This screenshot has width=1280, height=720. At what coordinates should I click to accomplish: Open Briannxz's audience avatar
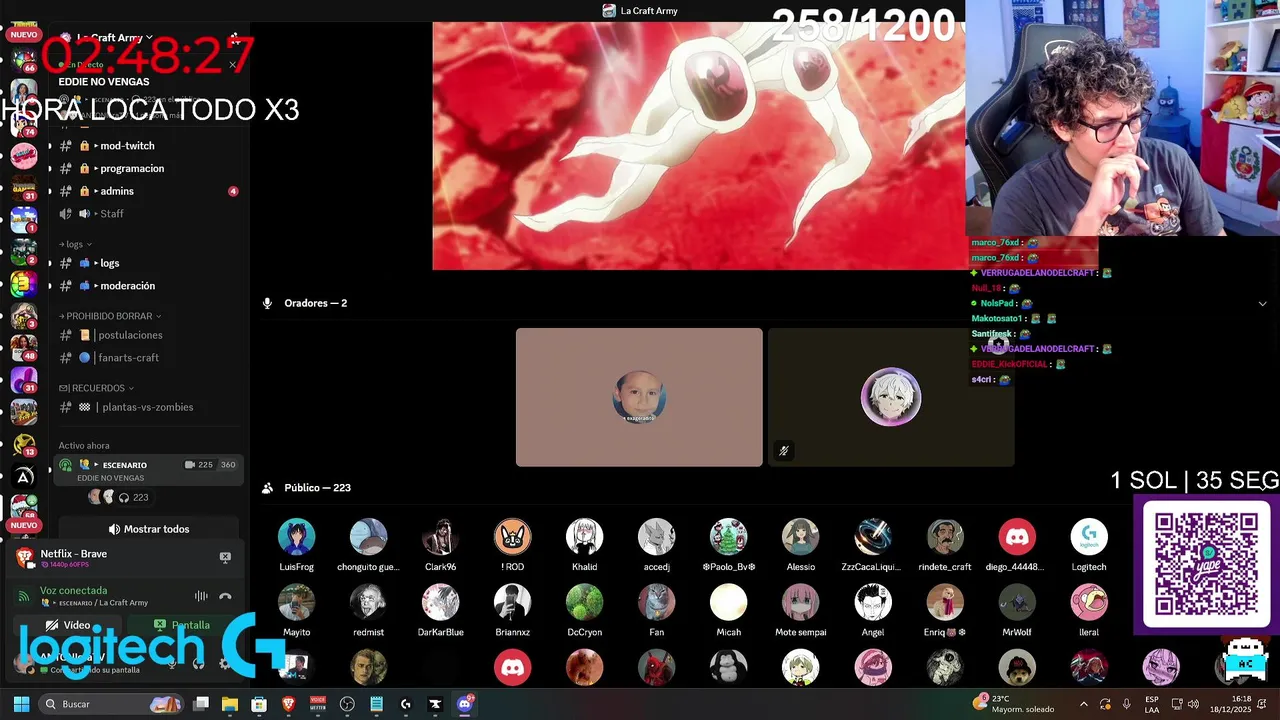512,603
